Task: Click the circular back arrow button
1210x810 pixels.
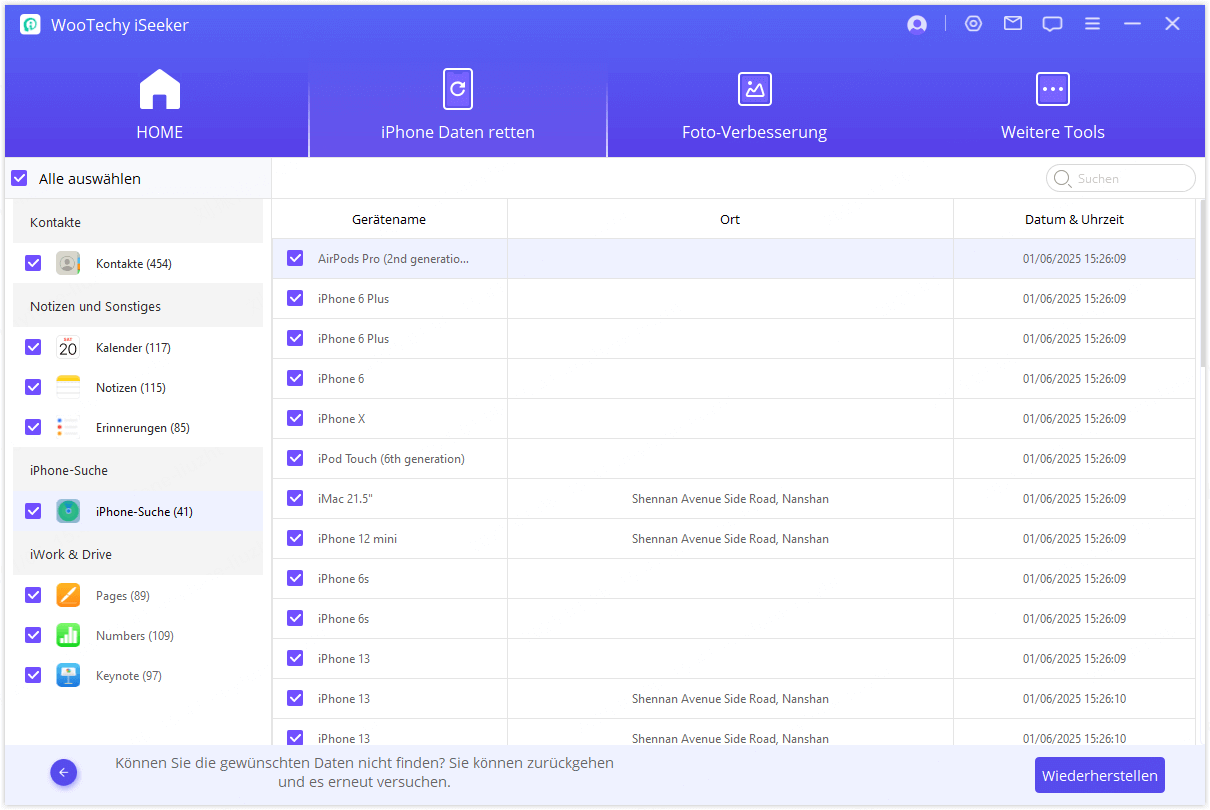Action: tap(63, 772)
